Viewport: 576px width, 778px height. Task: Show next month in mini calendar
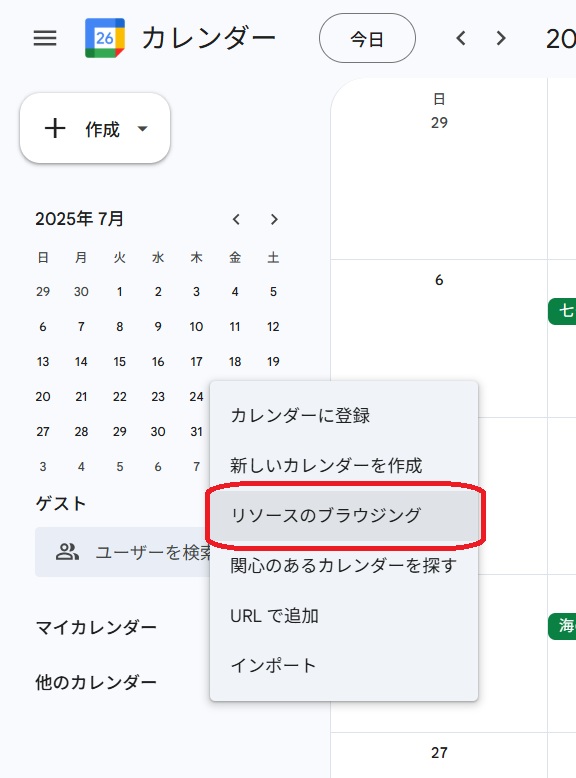pyautogui.click(x=274, y=219)
